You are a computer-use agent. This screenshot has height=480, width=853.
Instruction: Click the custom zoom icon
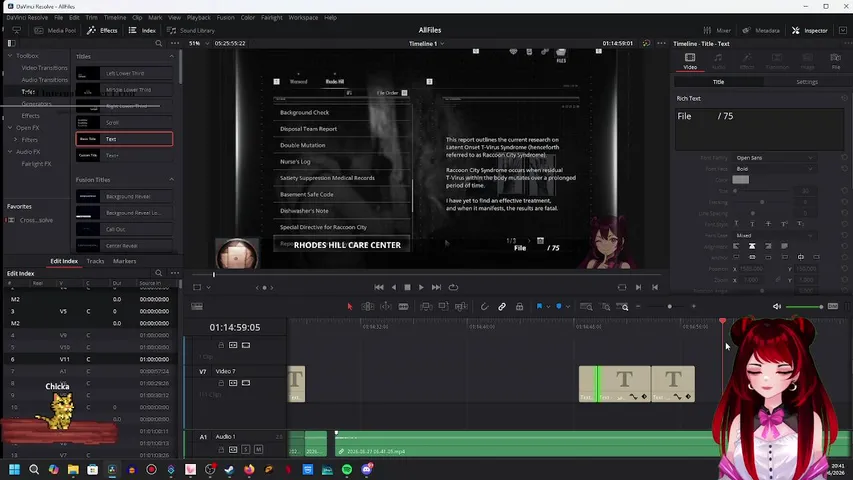pyautogui.click(x=622, y=306)
